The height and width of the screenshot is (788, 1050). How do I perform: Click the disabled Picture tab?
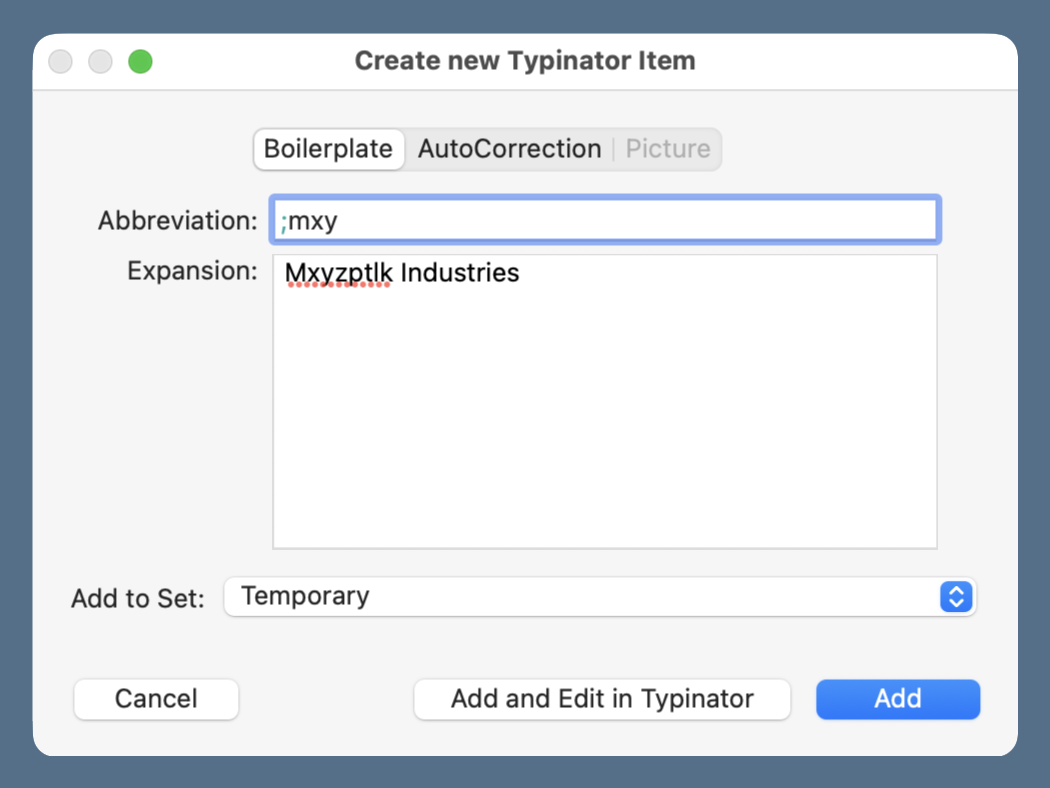coord(667,148)
